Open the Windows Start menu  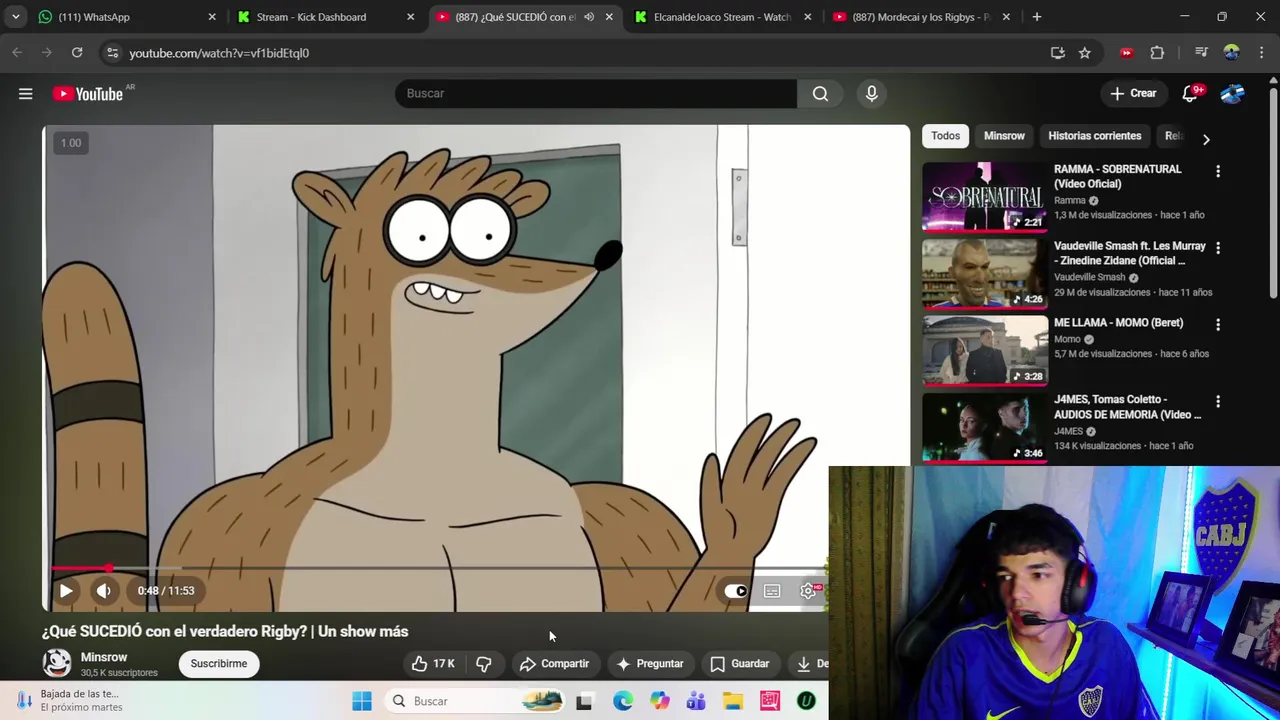(362, 701)
